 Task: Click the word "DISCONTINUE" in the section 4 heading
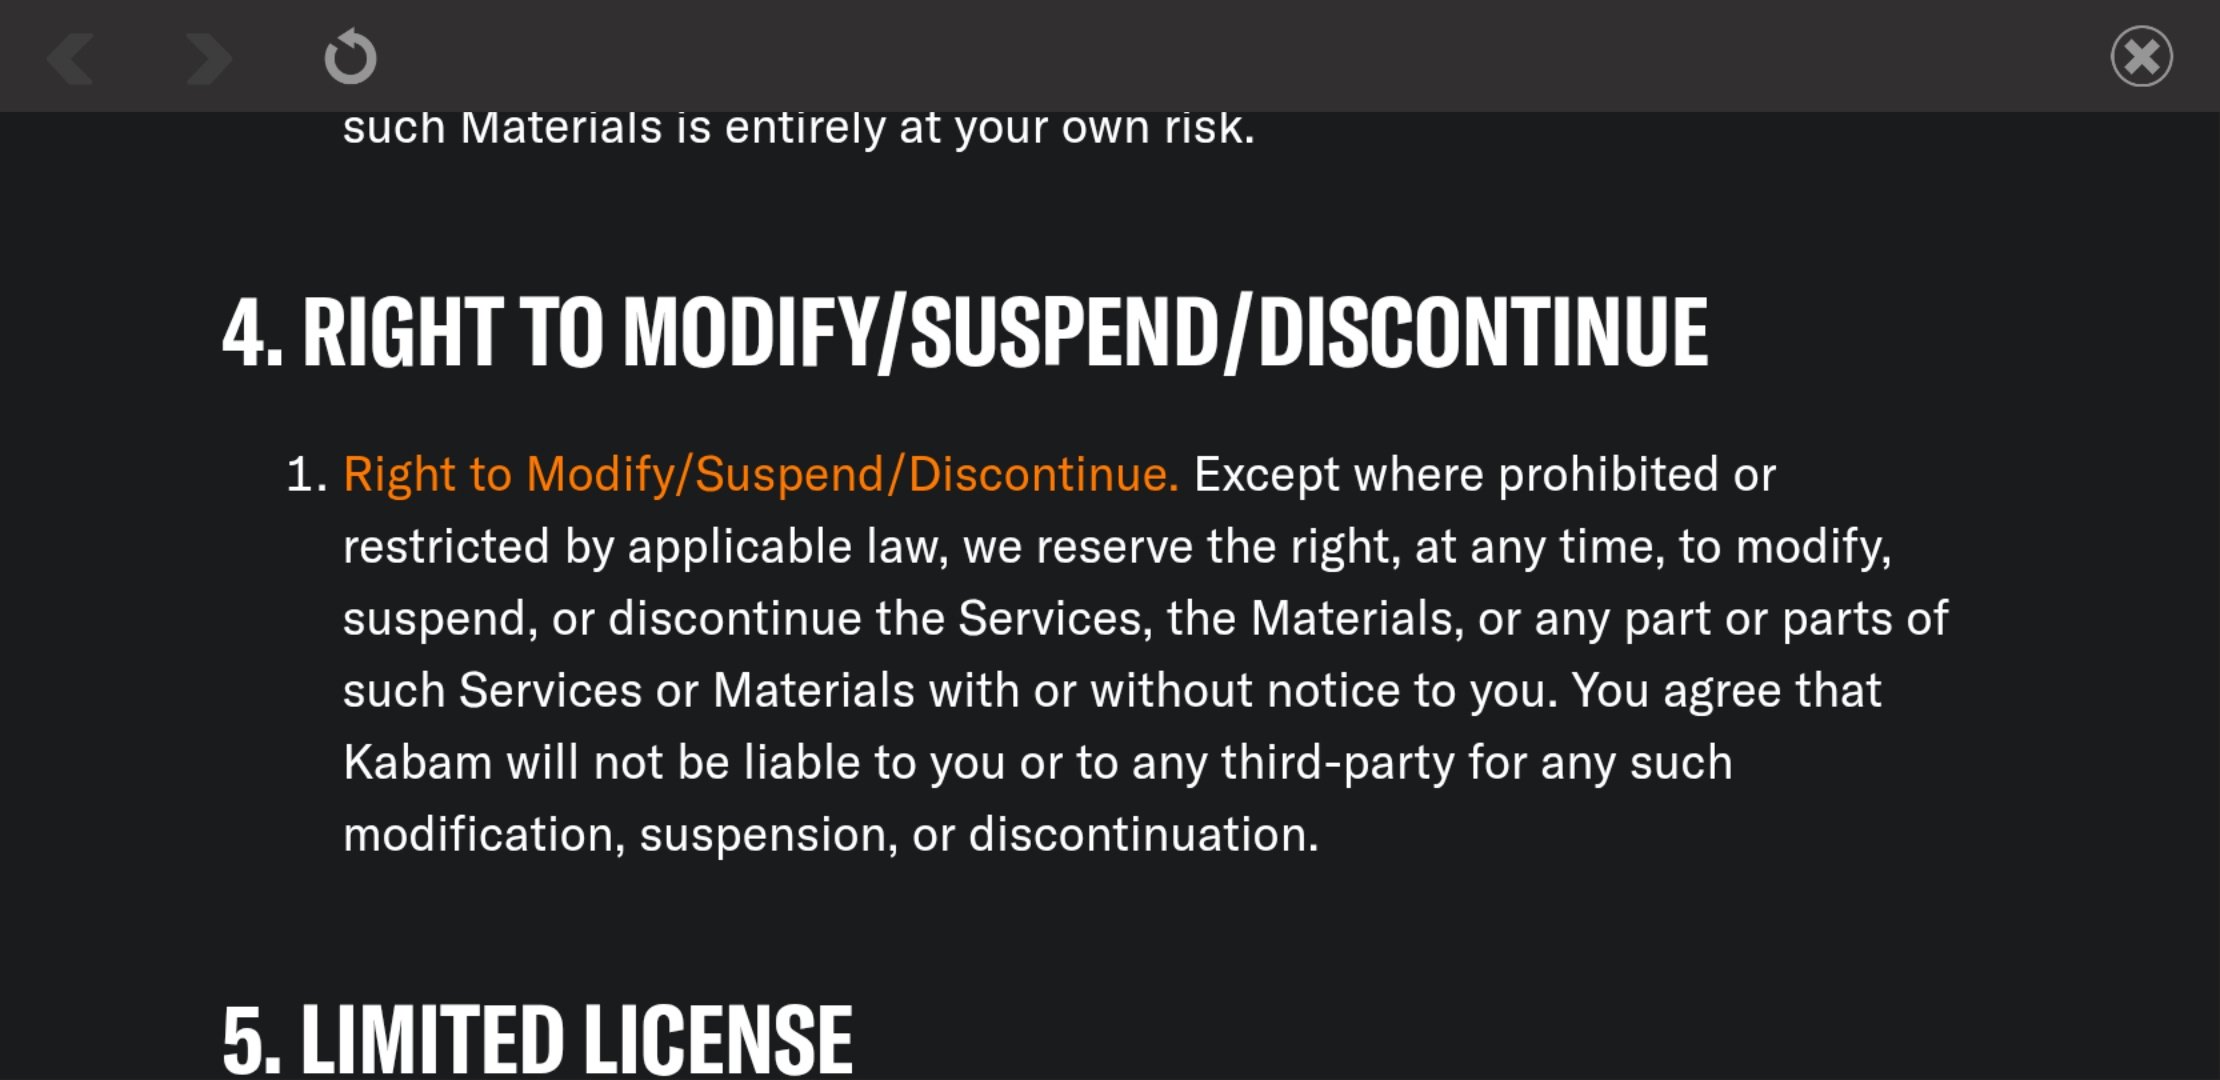[1483, 332]
